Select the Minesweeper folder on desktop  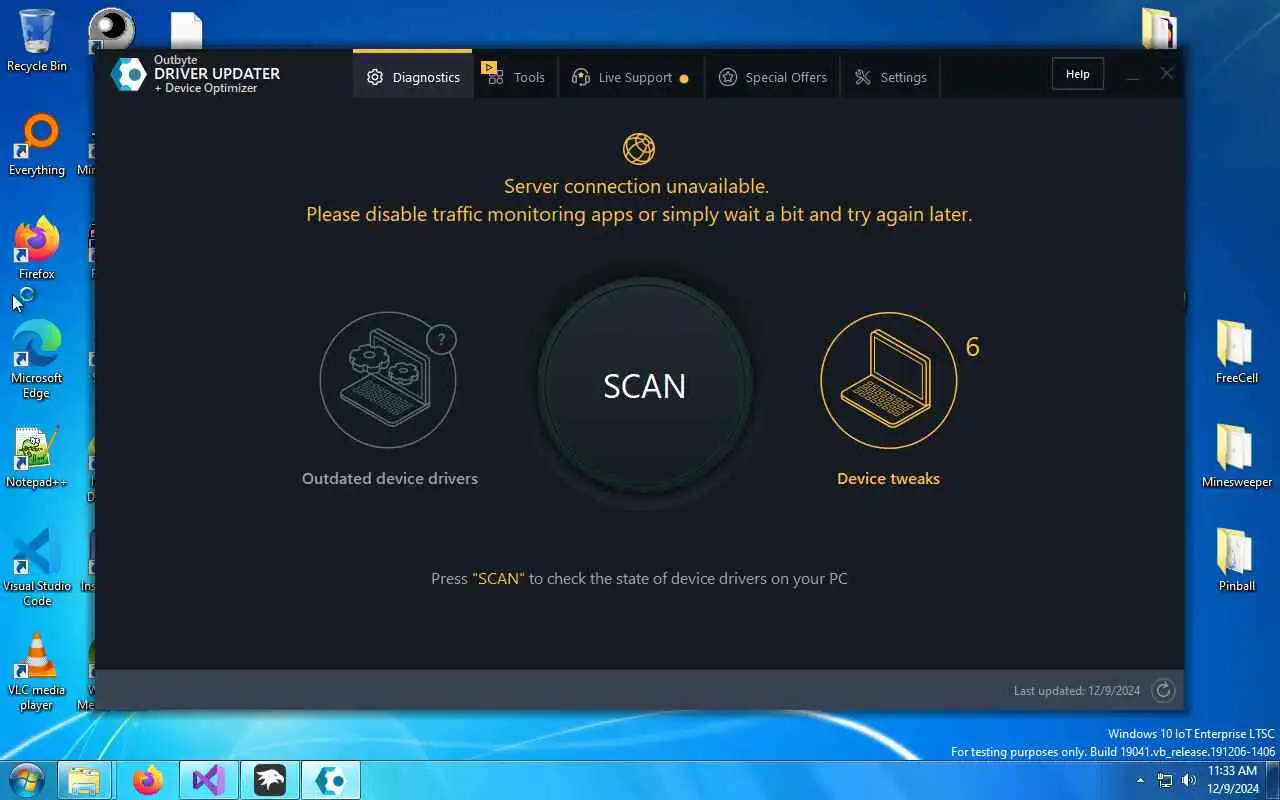(1237, 456)
